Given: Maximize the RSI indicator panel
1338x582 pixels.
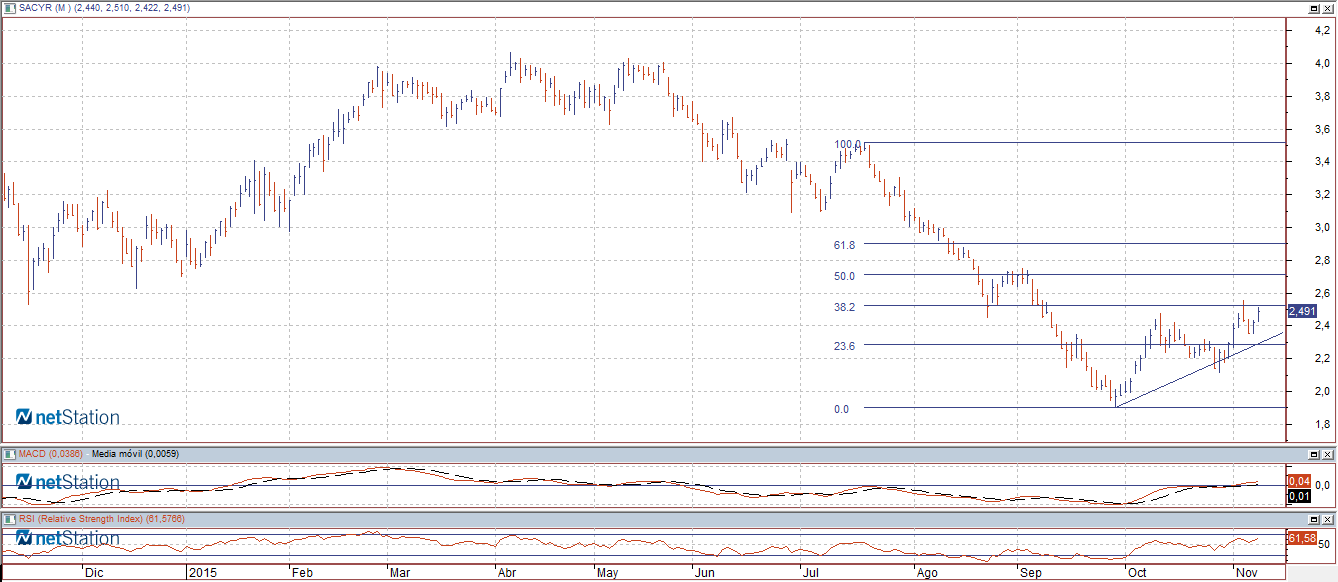Looking at the screenshot, I should 1315,520.
